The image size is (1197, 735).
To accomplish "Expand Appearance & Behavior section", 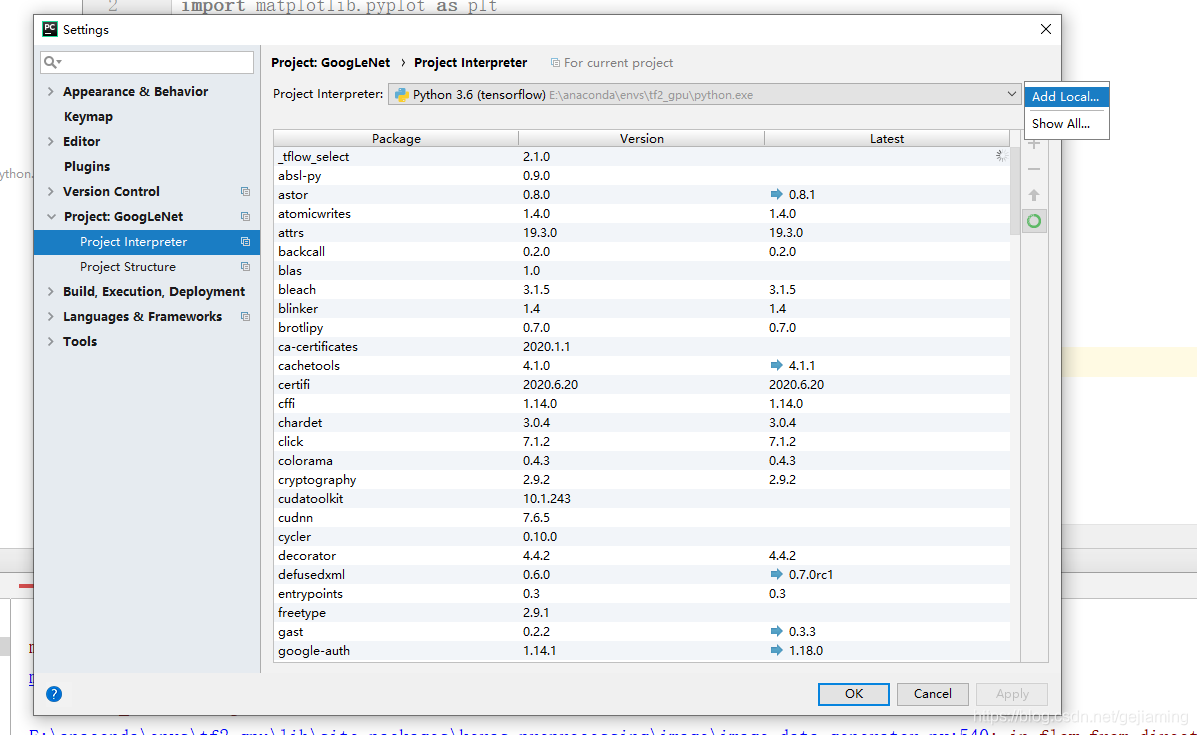I will 50,92.
